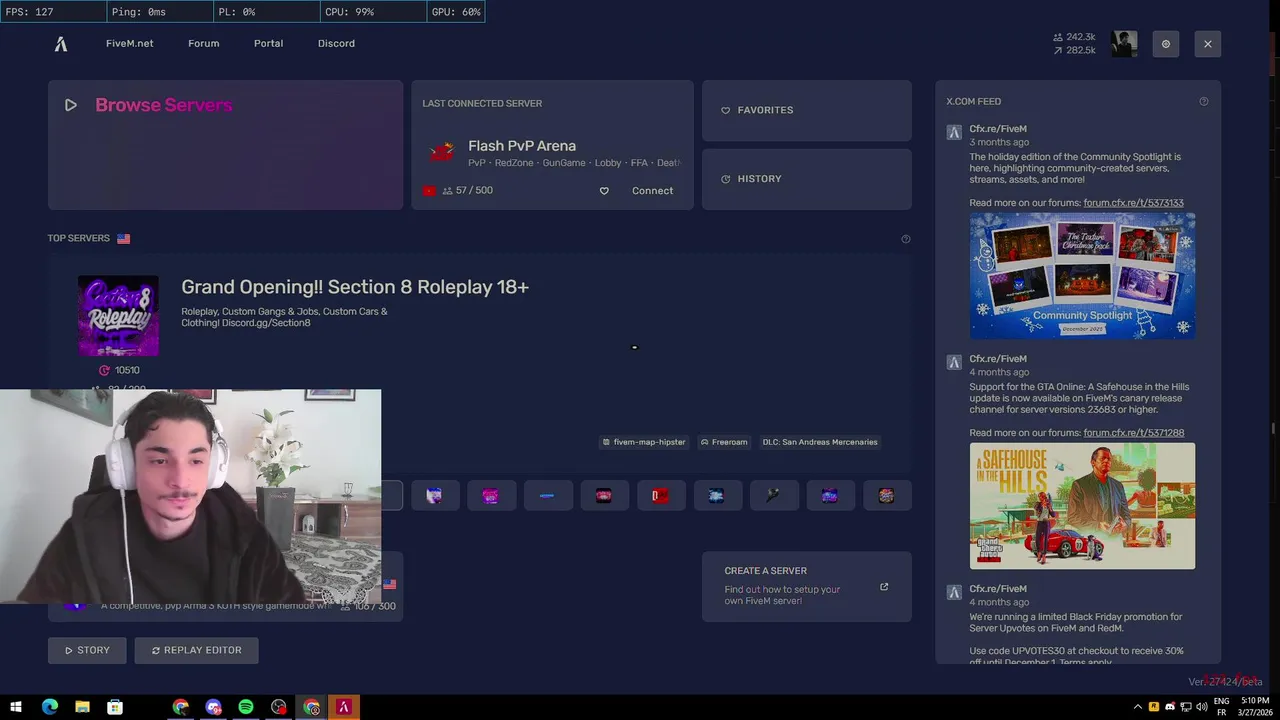Screen dimensions: 1280x720
Task: Favorite the Flash PvP Arena server heart
Action: 604,191
